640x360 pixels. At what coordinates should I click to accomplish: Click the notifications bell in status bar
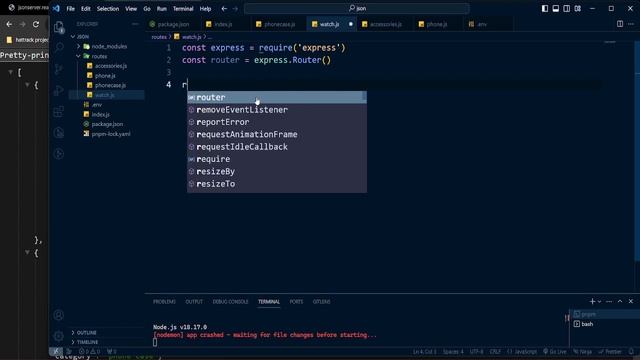[x=631, y=351]
